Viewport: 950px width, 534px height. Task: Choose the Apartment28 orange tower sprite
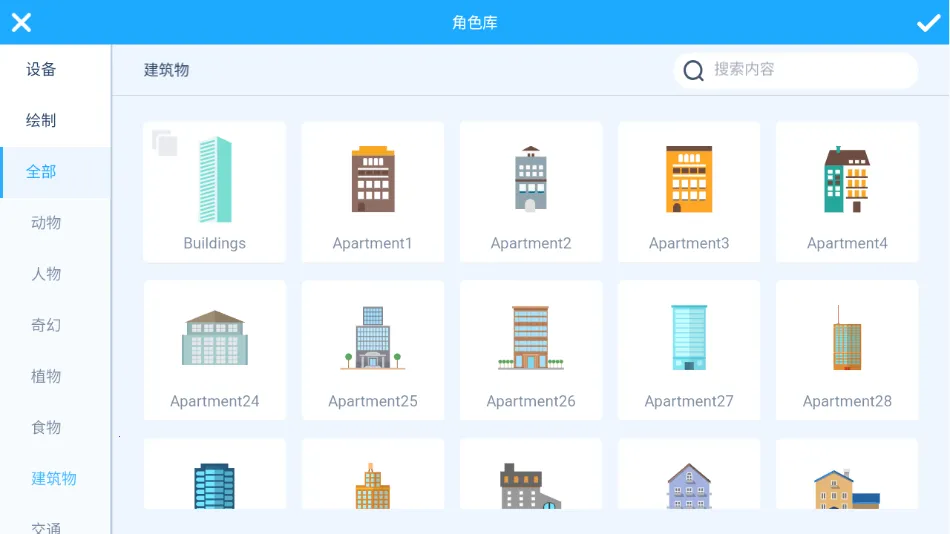pyautogui.click(x=847, y=350)
